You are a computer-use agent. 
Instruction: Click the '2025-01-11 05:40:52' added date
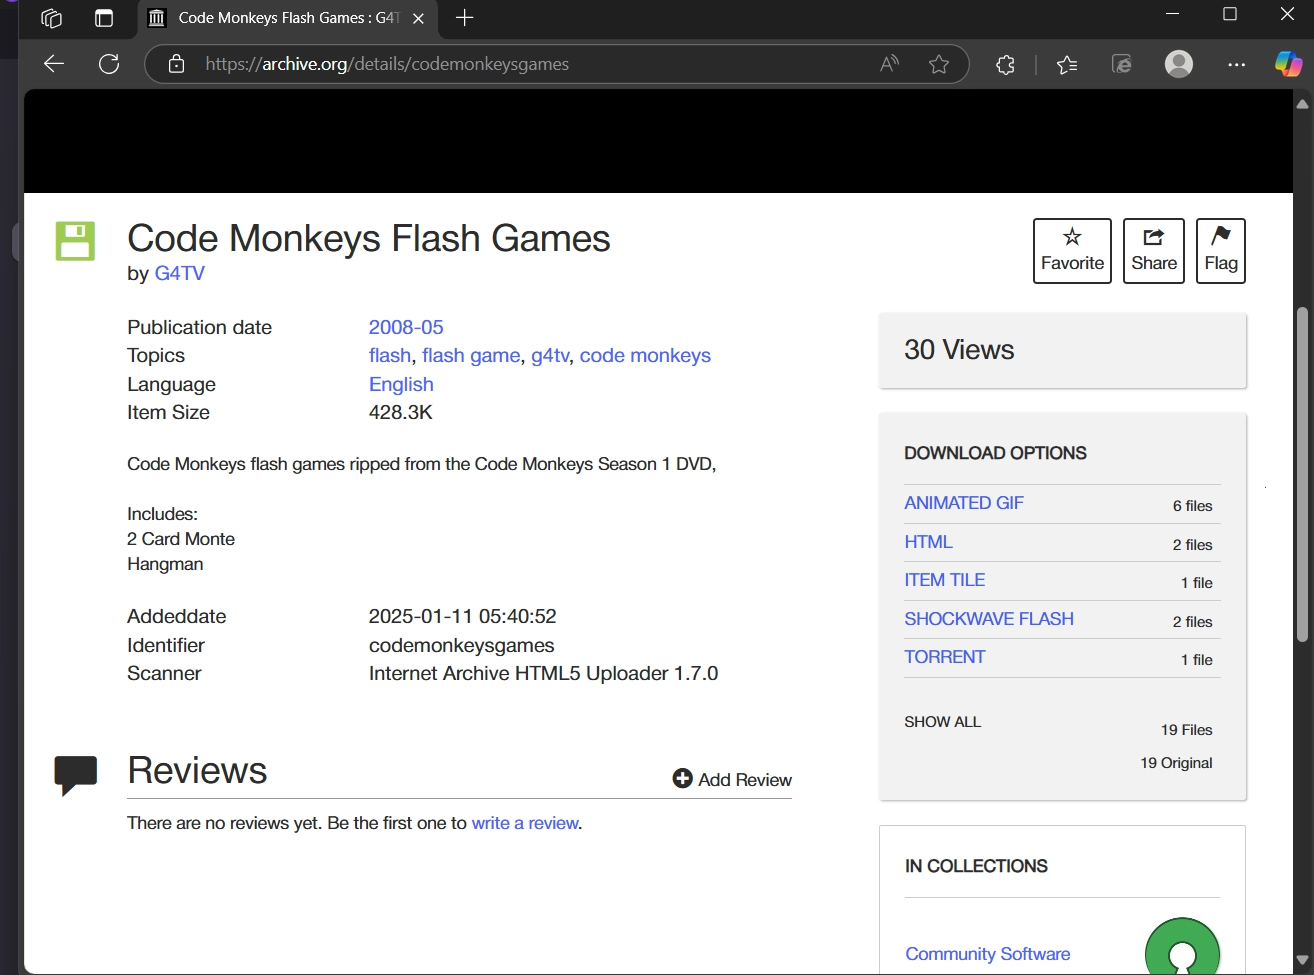tap(462, 616)
